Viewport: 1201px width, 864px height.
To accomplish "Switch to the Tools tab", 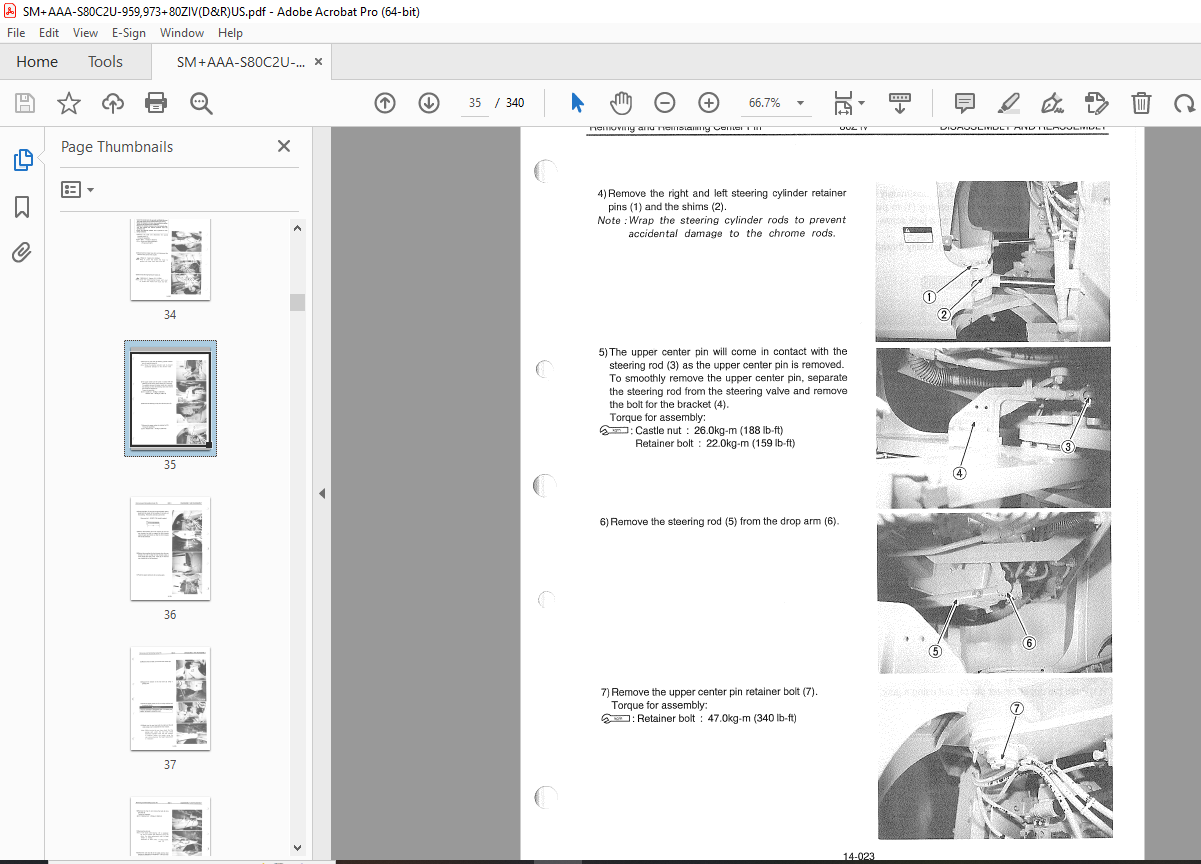I will click(105, 62).
